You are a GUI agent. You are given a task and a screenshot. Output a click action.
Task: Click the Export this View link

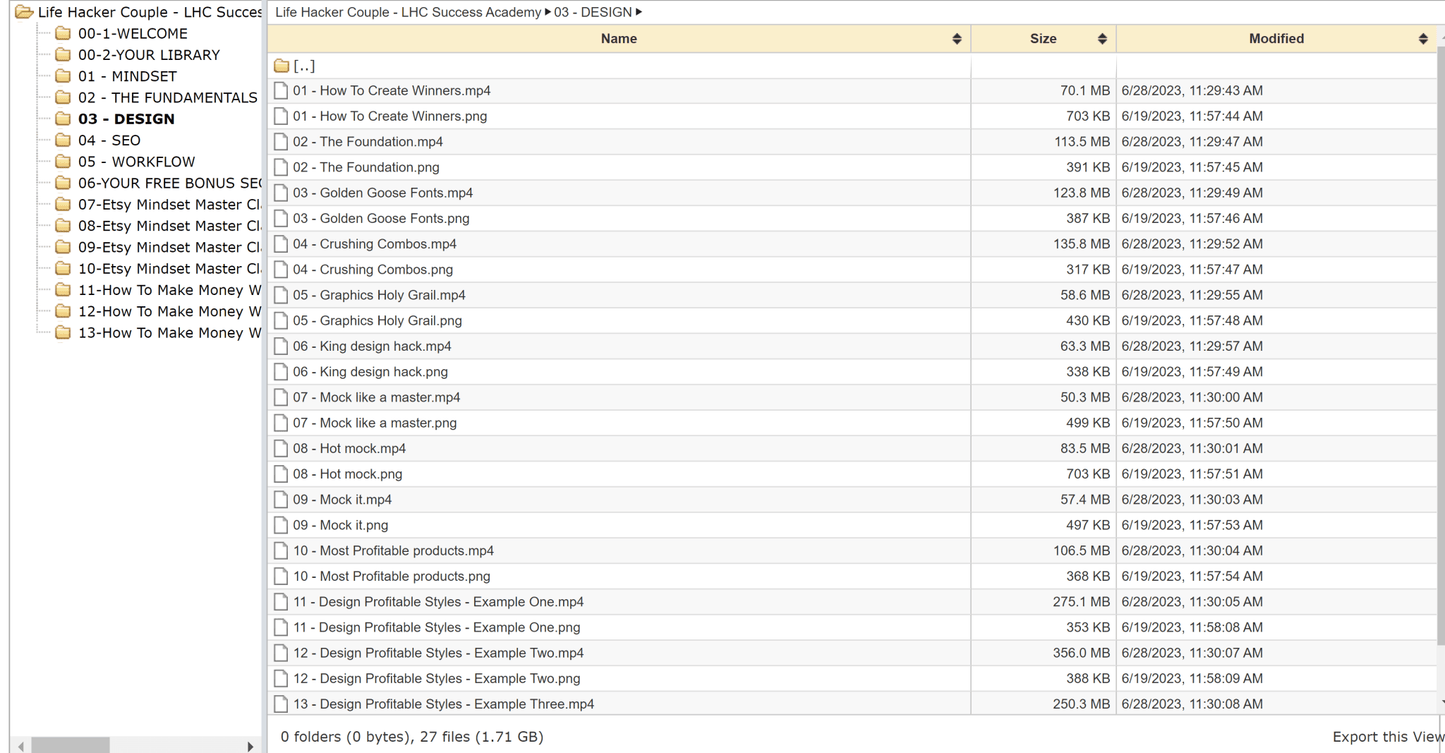[1388, 737]
